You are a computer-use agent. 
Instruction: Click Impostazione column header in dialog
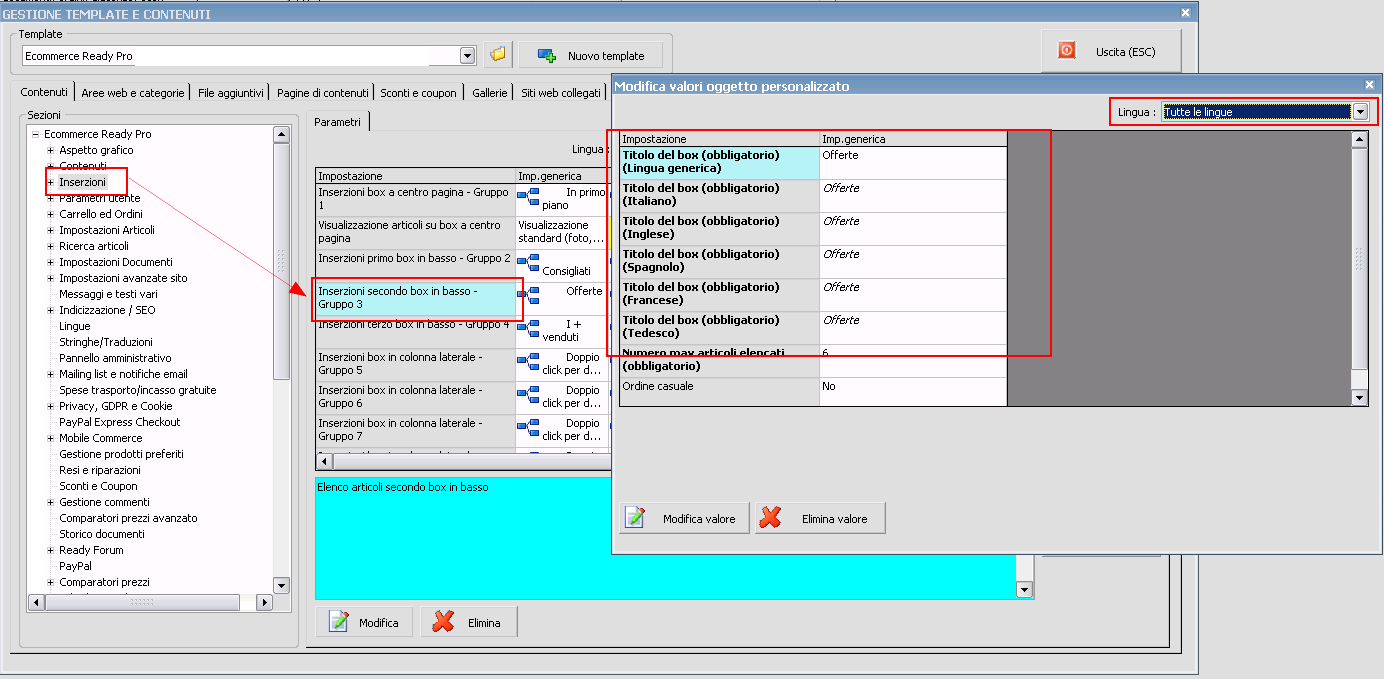click(x=719, y=139)
